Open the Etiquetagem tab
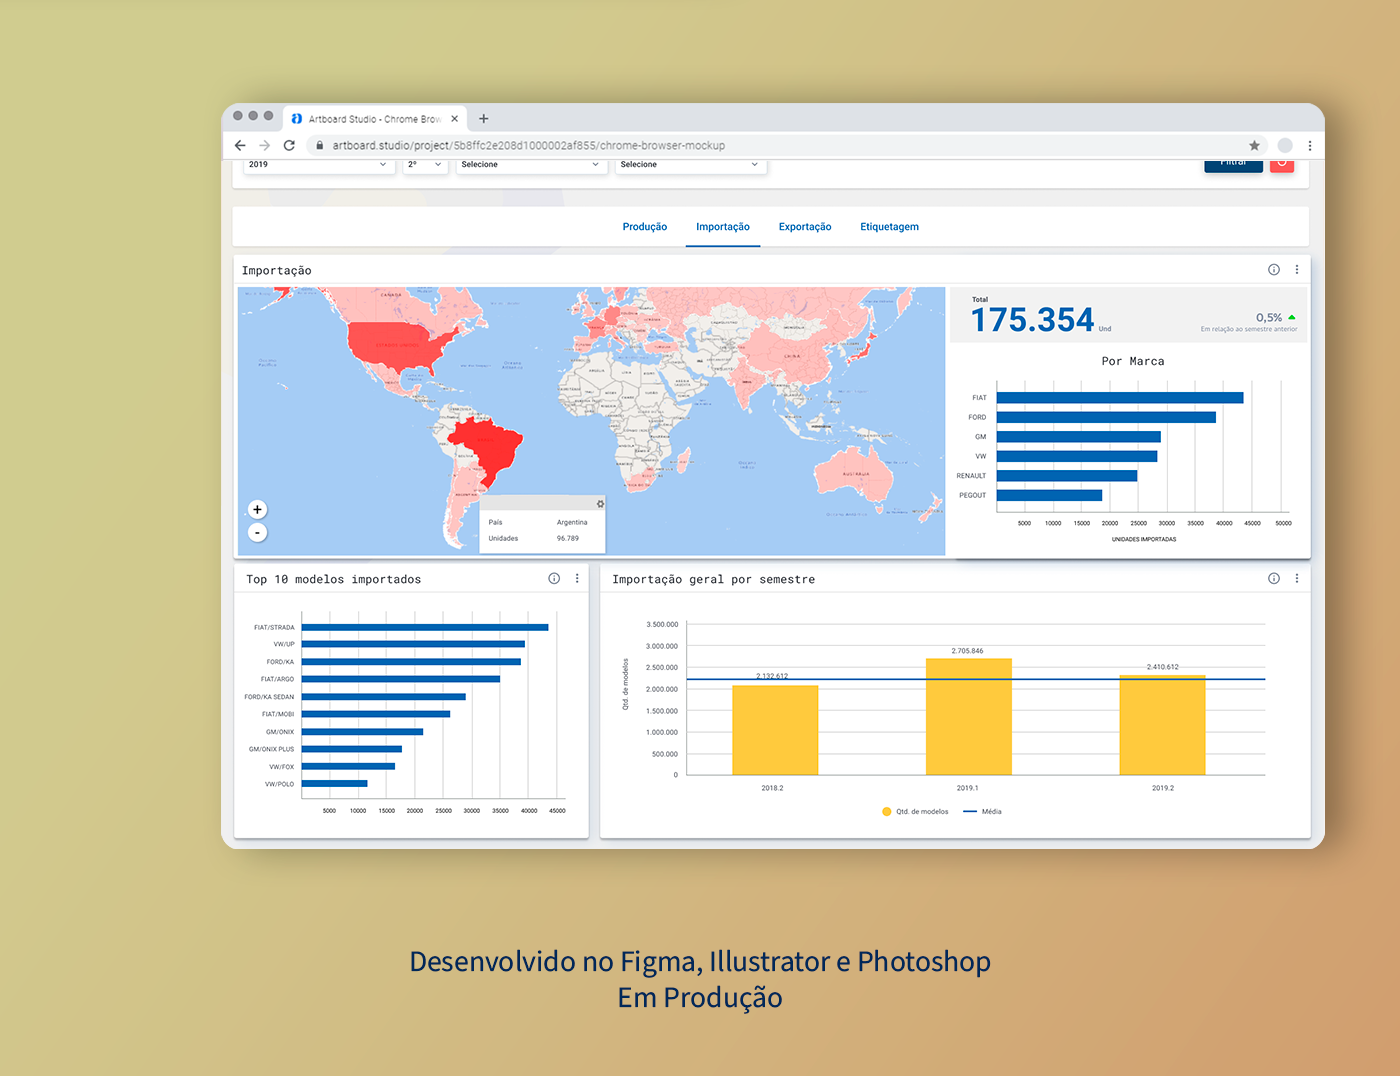This screenshot has height=1076, width=1400. 889,227
